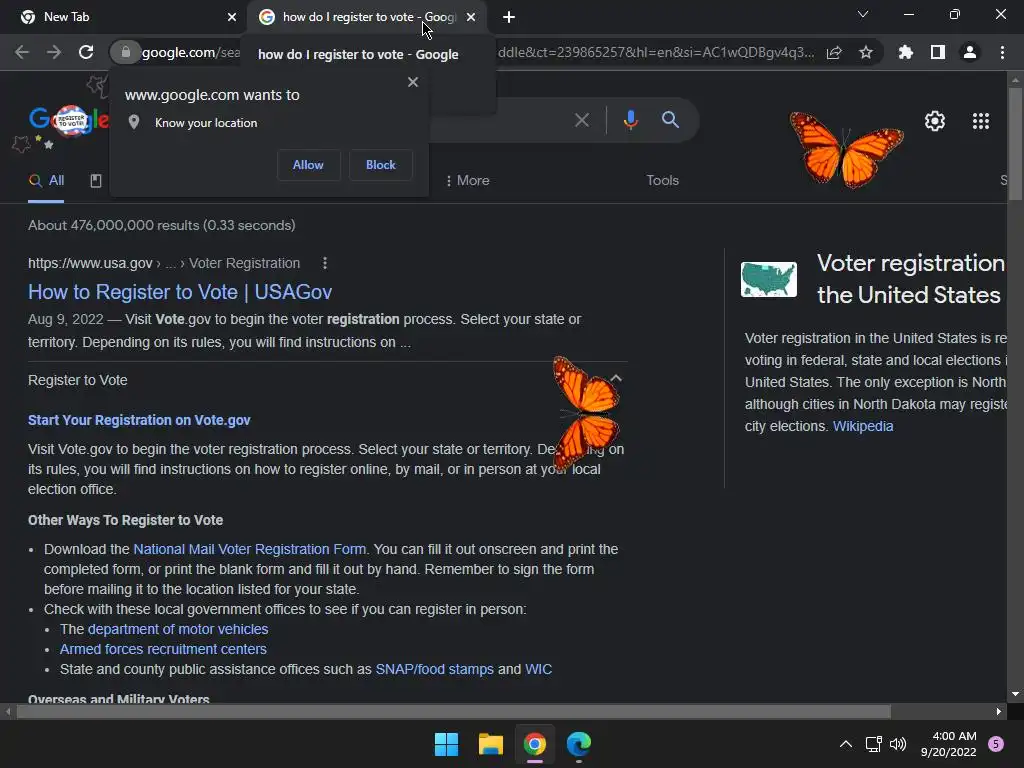Open the Google apps grid
The height and width of the screenshot is (768, 1024).
pos(981,121)
